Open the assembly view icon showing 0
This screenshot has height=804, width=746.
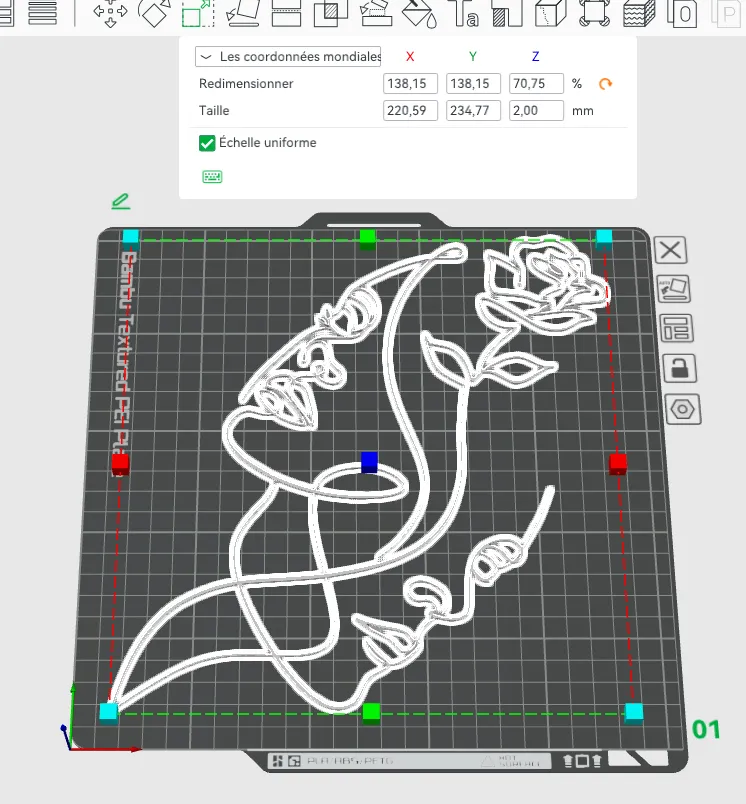coord(682,12)
